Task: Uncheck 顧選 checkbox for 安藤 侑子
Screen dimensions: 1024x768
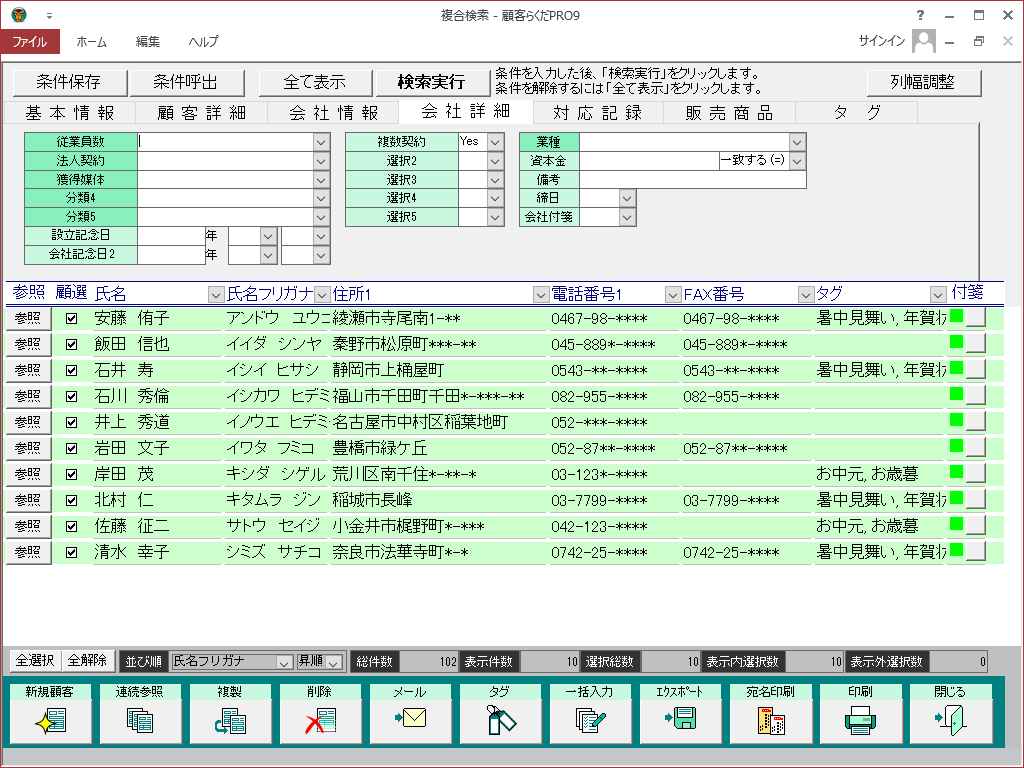Action: pos(71,319)
